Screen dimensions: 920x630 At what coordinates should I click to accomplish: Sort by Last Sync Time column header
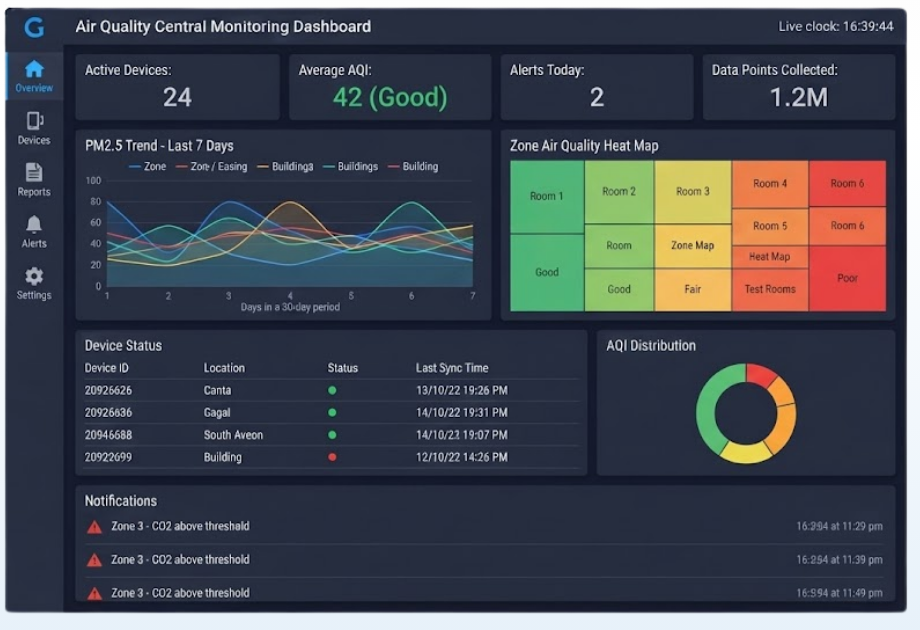point(452,368)
